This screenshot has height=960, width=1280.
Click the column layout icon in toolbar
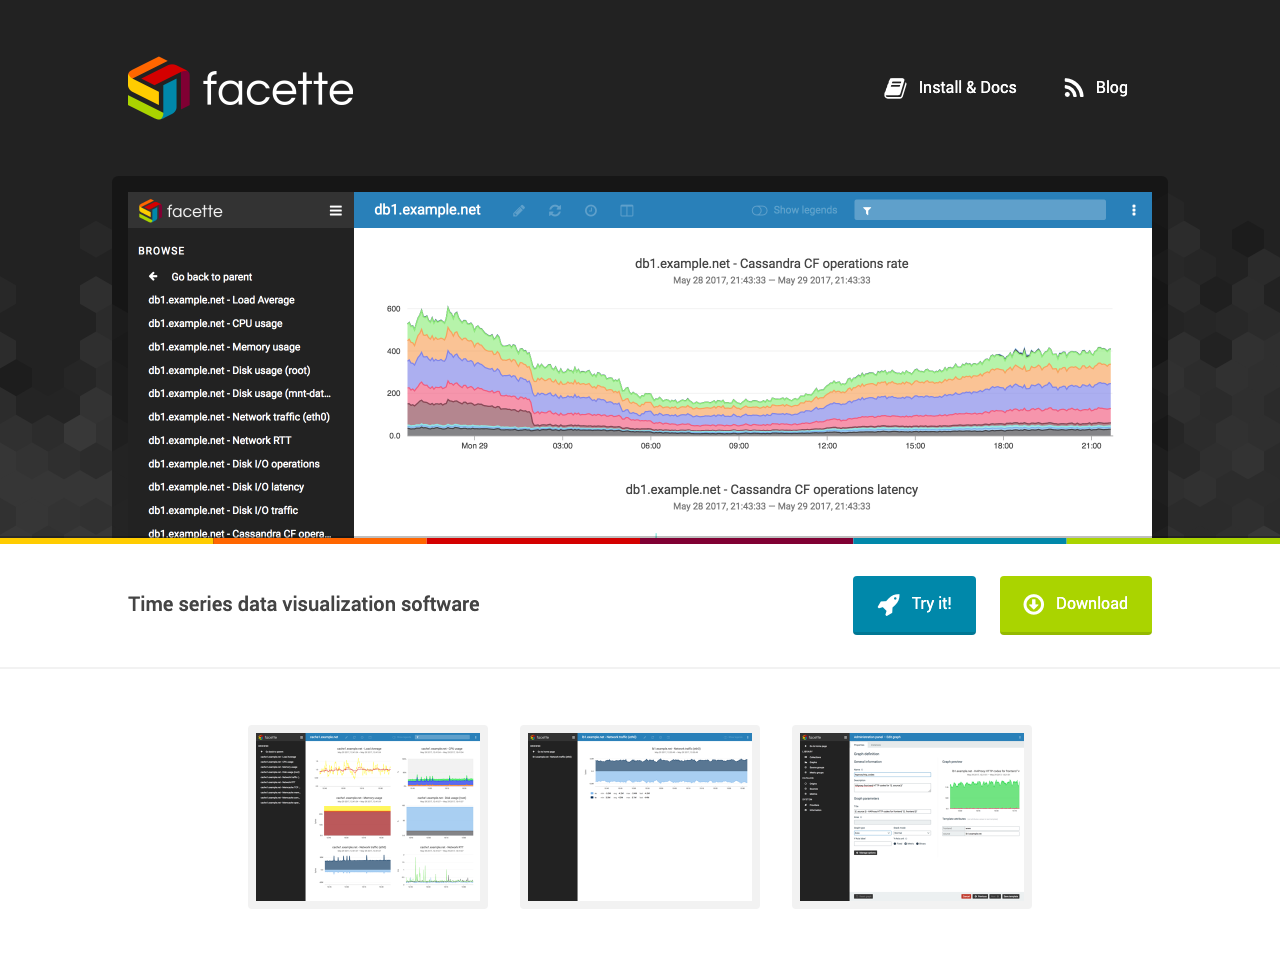(x=627, y=210)
